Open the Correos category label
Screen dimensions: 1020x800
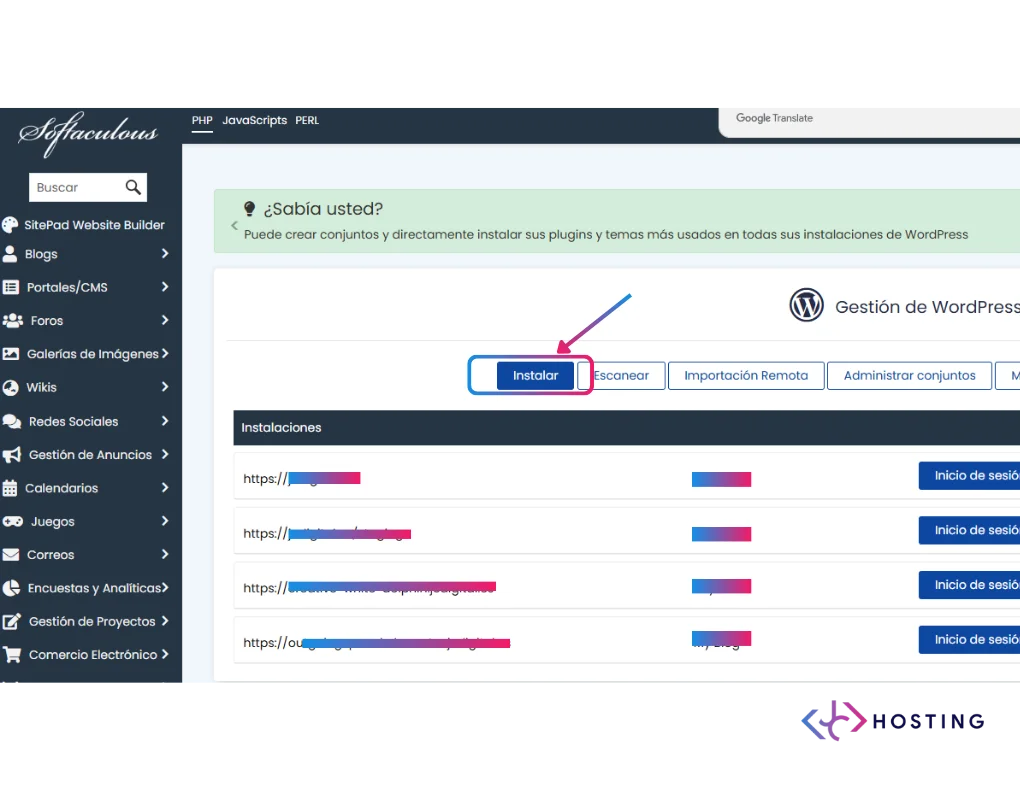pyautogui.click(x=50, y=555)
